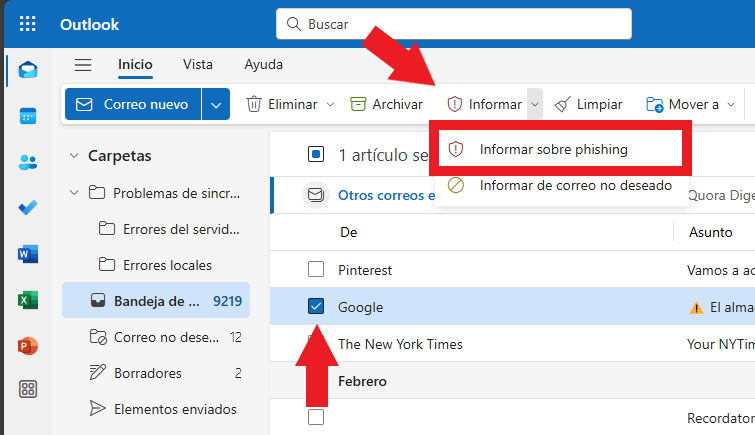
Task: Click the envelope icon beside Otros correos
Action: [316, 195]
